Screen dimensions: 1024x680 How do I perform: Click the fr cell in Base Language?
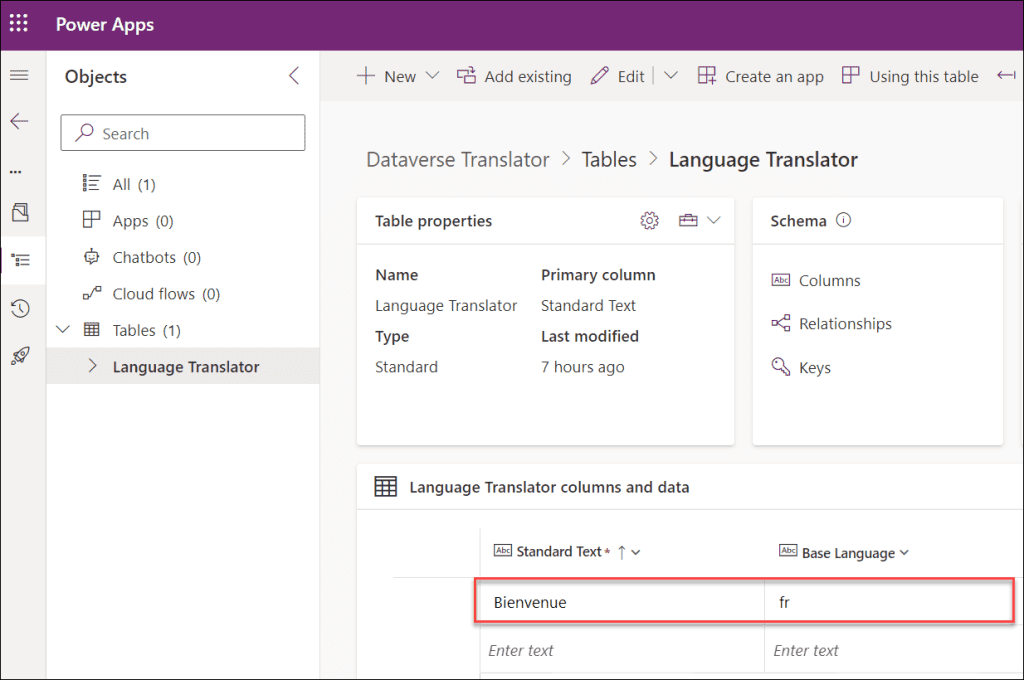[888, 602]
